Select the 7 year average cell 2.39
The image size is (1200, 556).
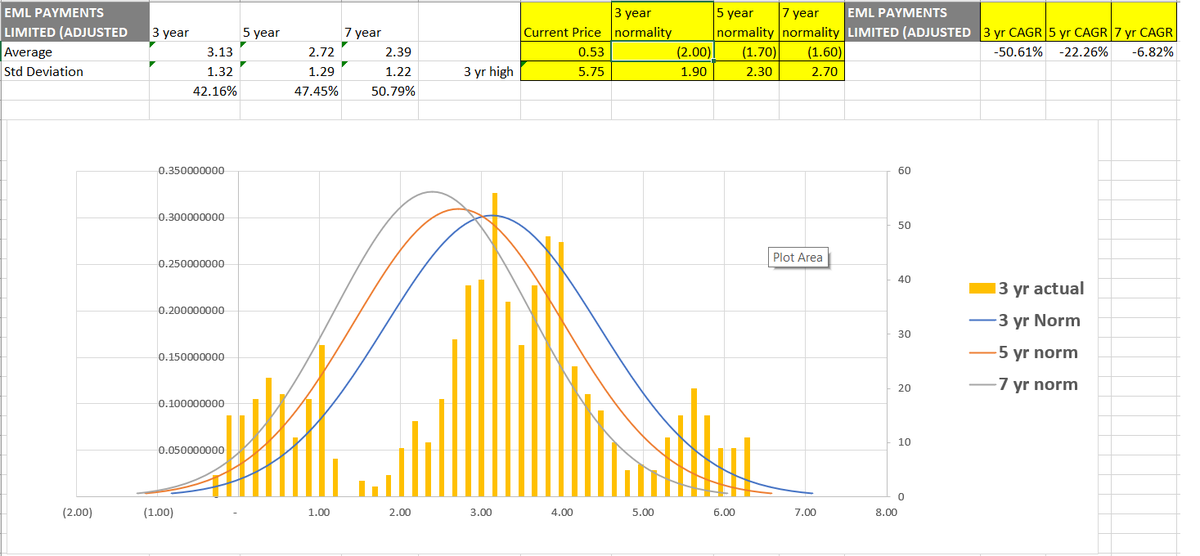point(379,52)
